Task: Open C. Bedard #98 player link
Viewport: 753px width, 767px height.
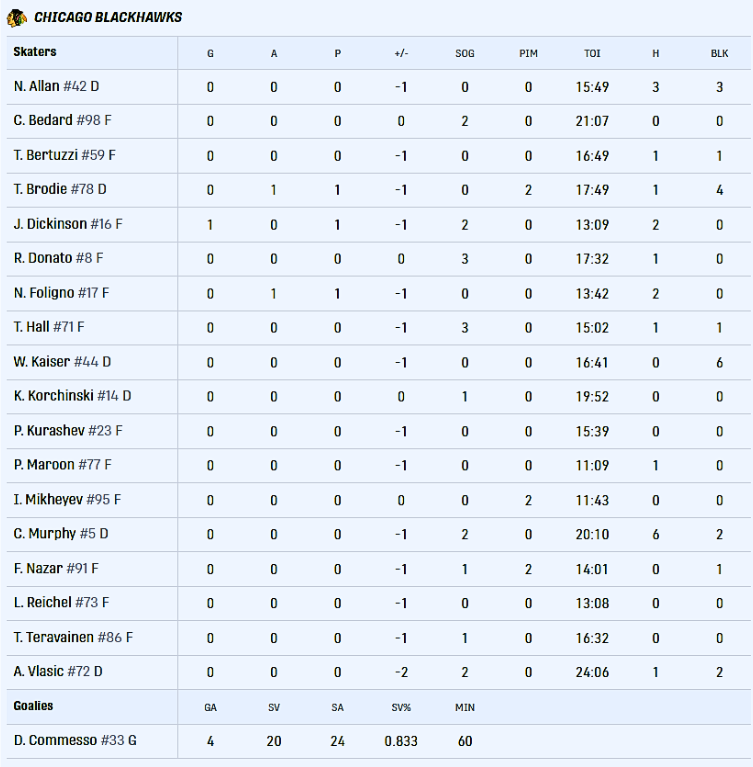Action: [62, 120]
